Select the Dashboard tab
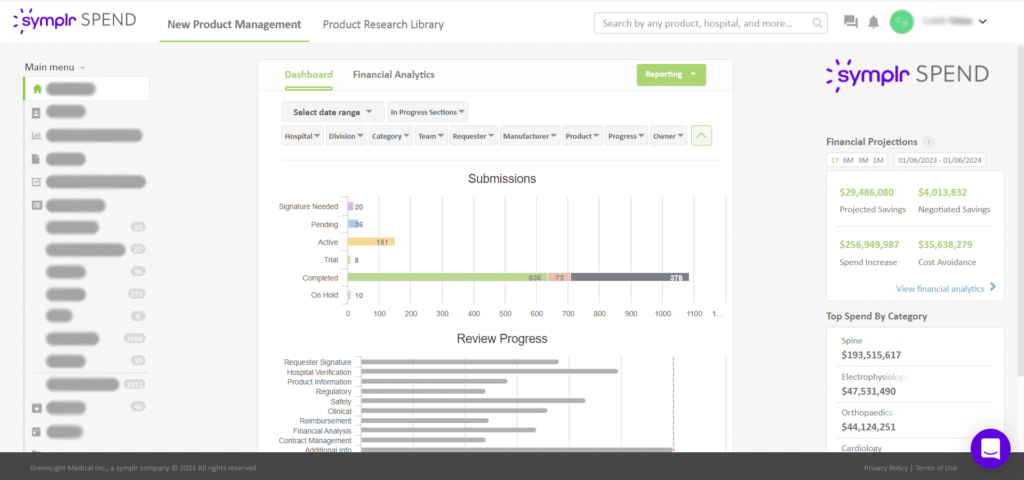This screenshot has width=1024, height=480. [308, 74]
